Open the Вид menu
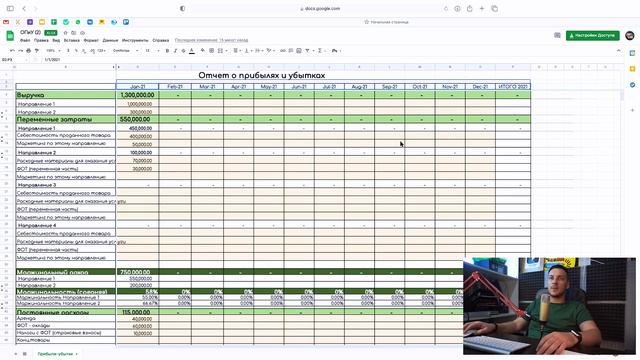The height and width of the screenshot is (360, 640). pyautogui.click(x=56, y=40)
